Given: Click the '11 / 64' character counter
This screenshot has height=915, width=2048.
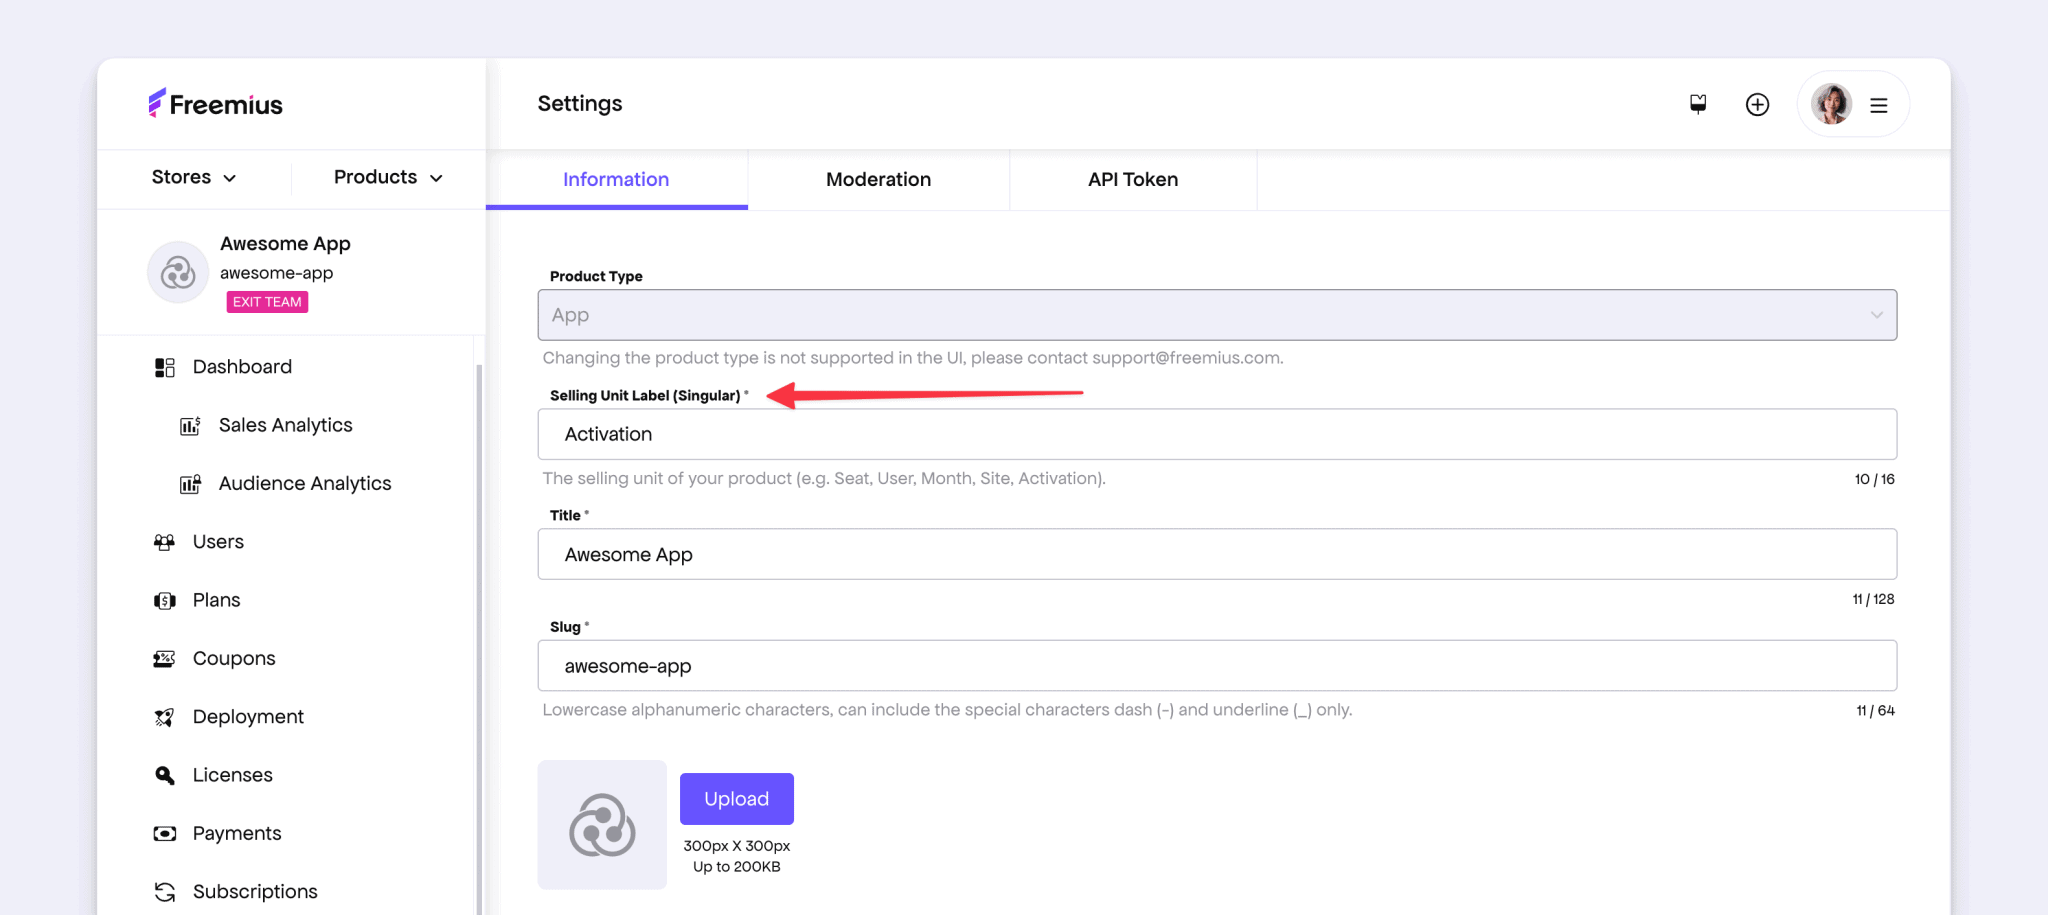Looking at the screenshot, I should click(x=1875, y=711).
